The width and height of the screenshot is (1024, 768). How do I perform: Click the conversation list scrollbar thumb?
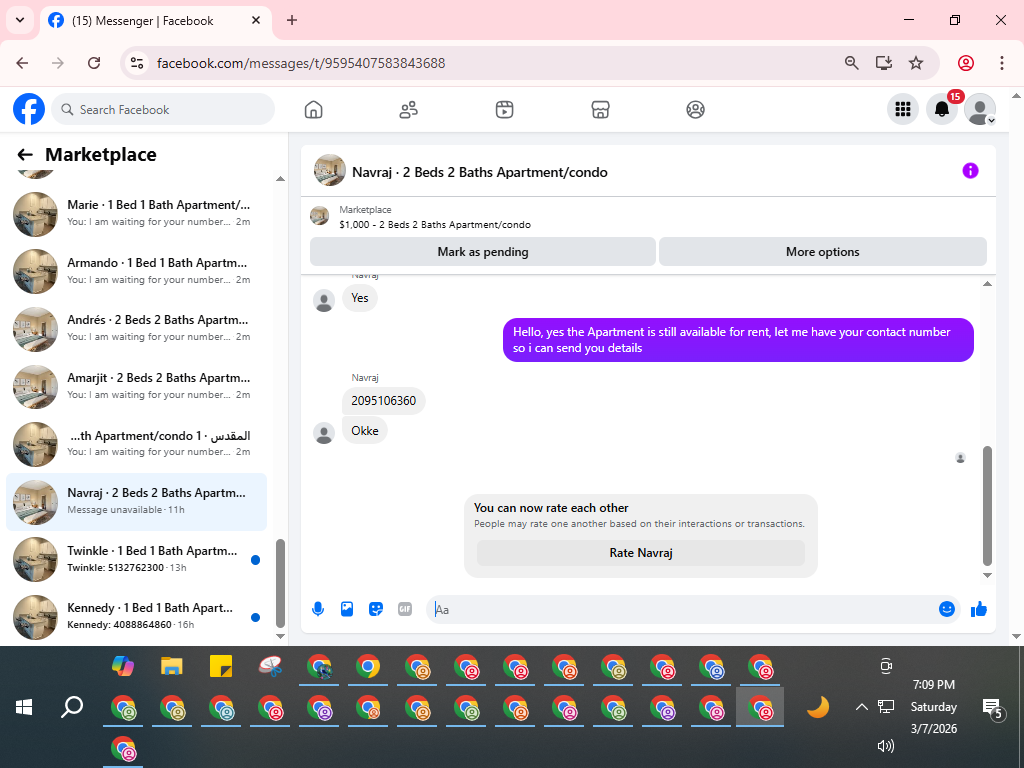pyautogui.click(x=281, y=583)
